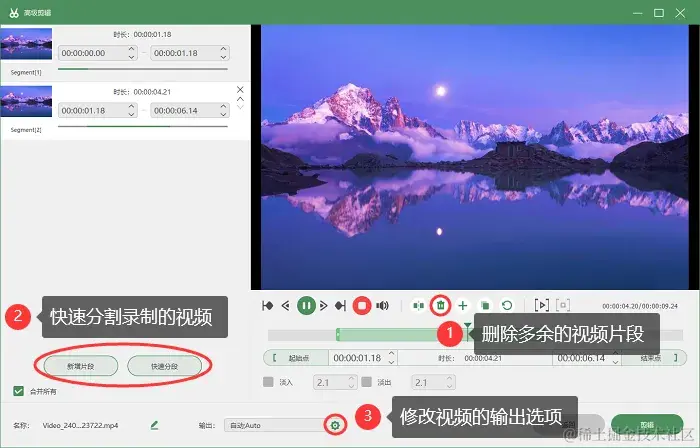Select the Segment[1] thumbnail
This screenshot has height=448, width=700.
26,44
